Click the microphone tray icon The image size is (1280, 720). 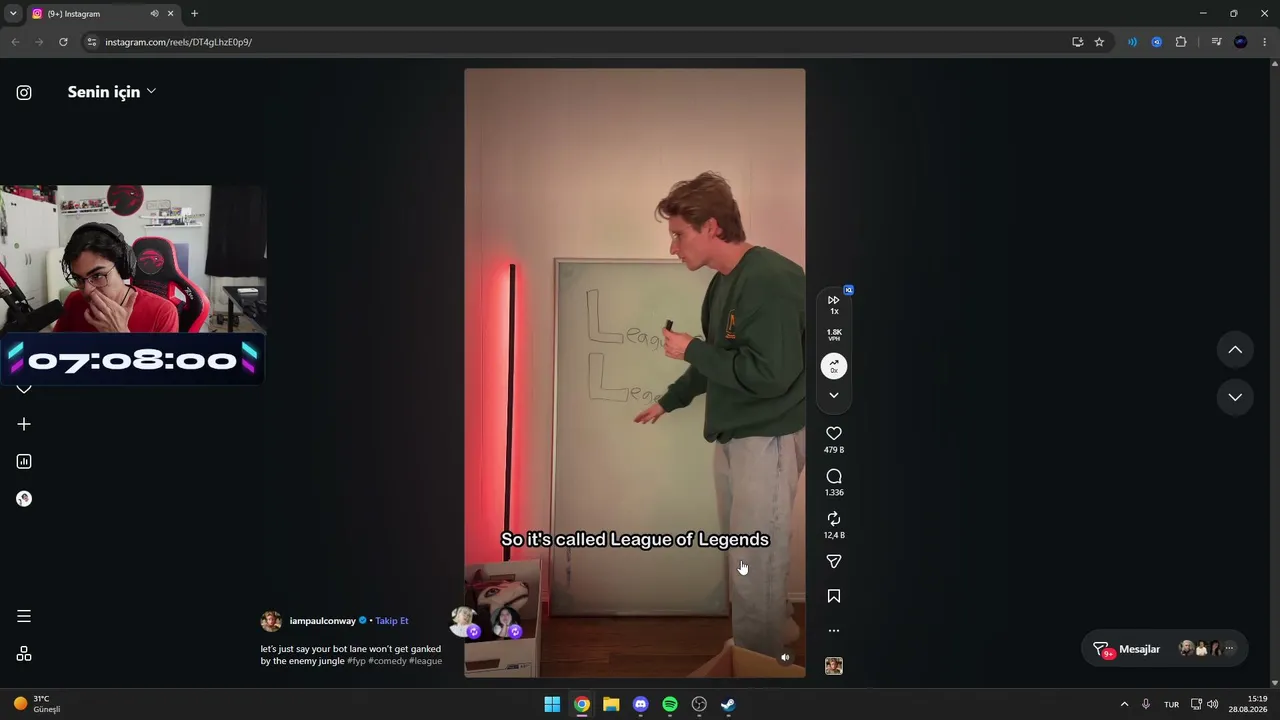point(1146,704)
